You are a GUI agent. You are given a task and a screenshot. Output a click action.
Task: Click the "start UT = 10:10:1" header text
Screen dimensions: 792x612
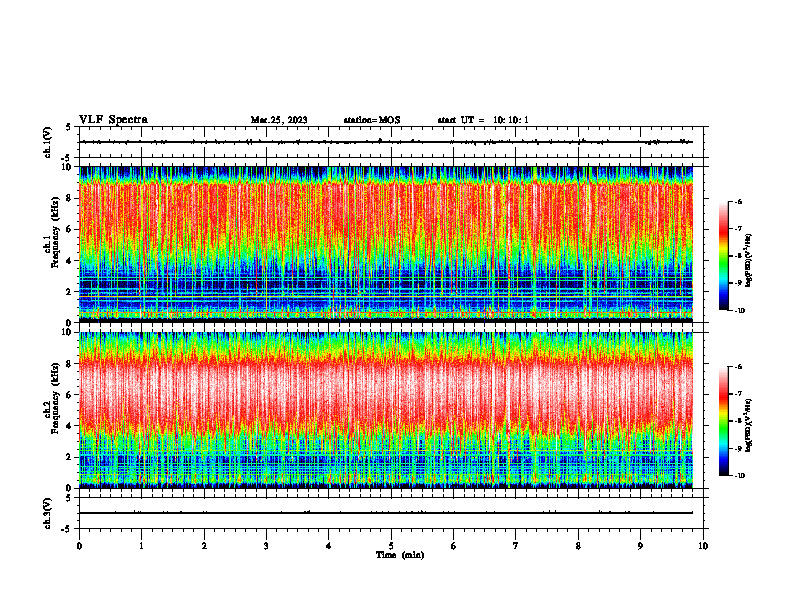483,120
